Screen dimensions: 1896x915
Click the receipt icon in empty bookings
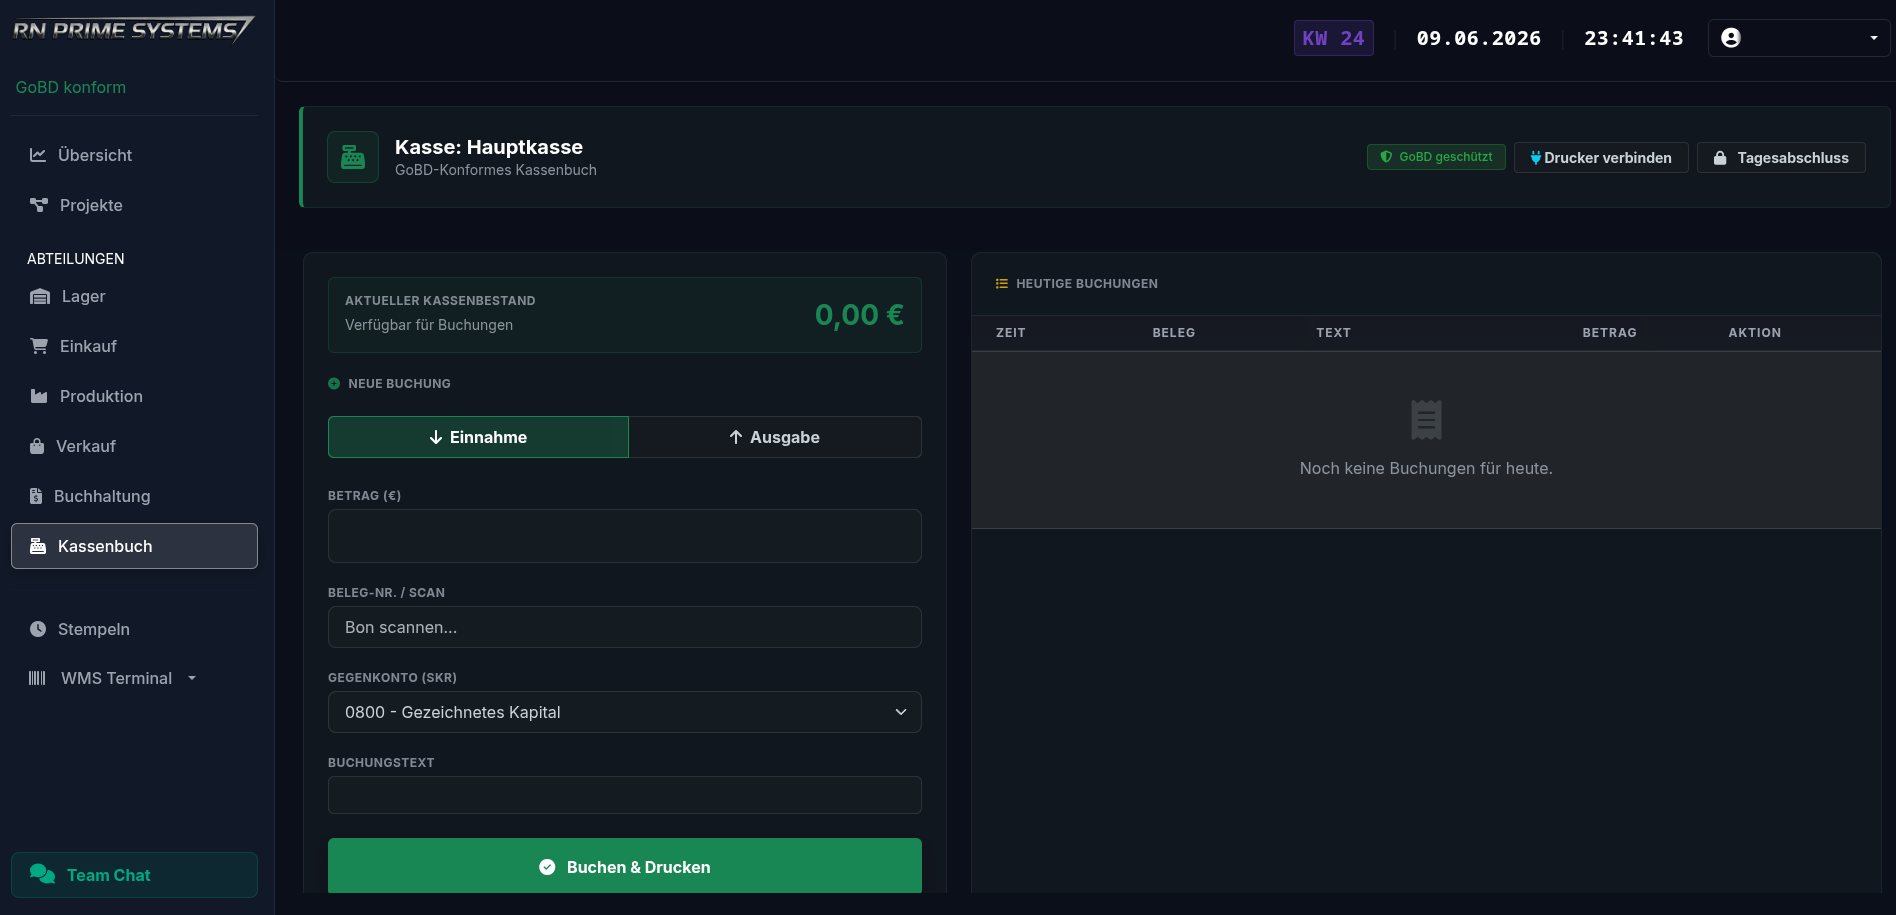pyautogui.click(x=1426, y=420)
